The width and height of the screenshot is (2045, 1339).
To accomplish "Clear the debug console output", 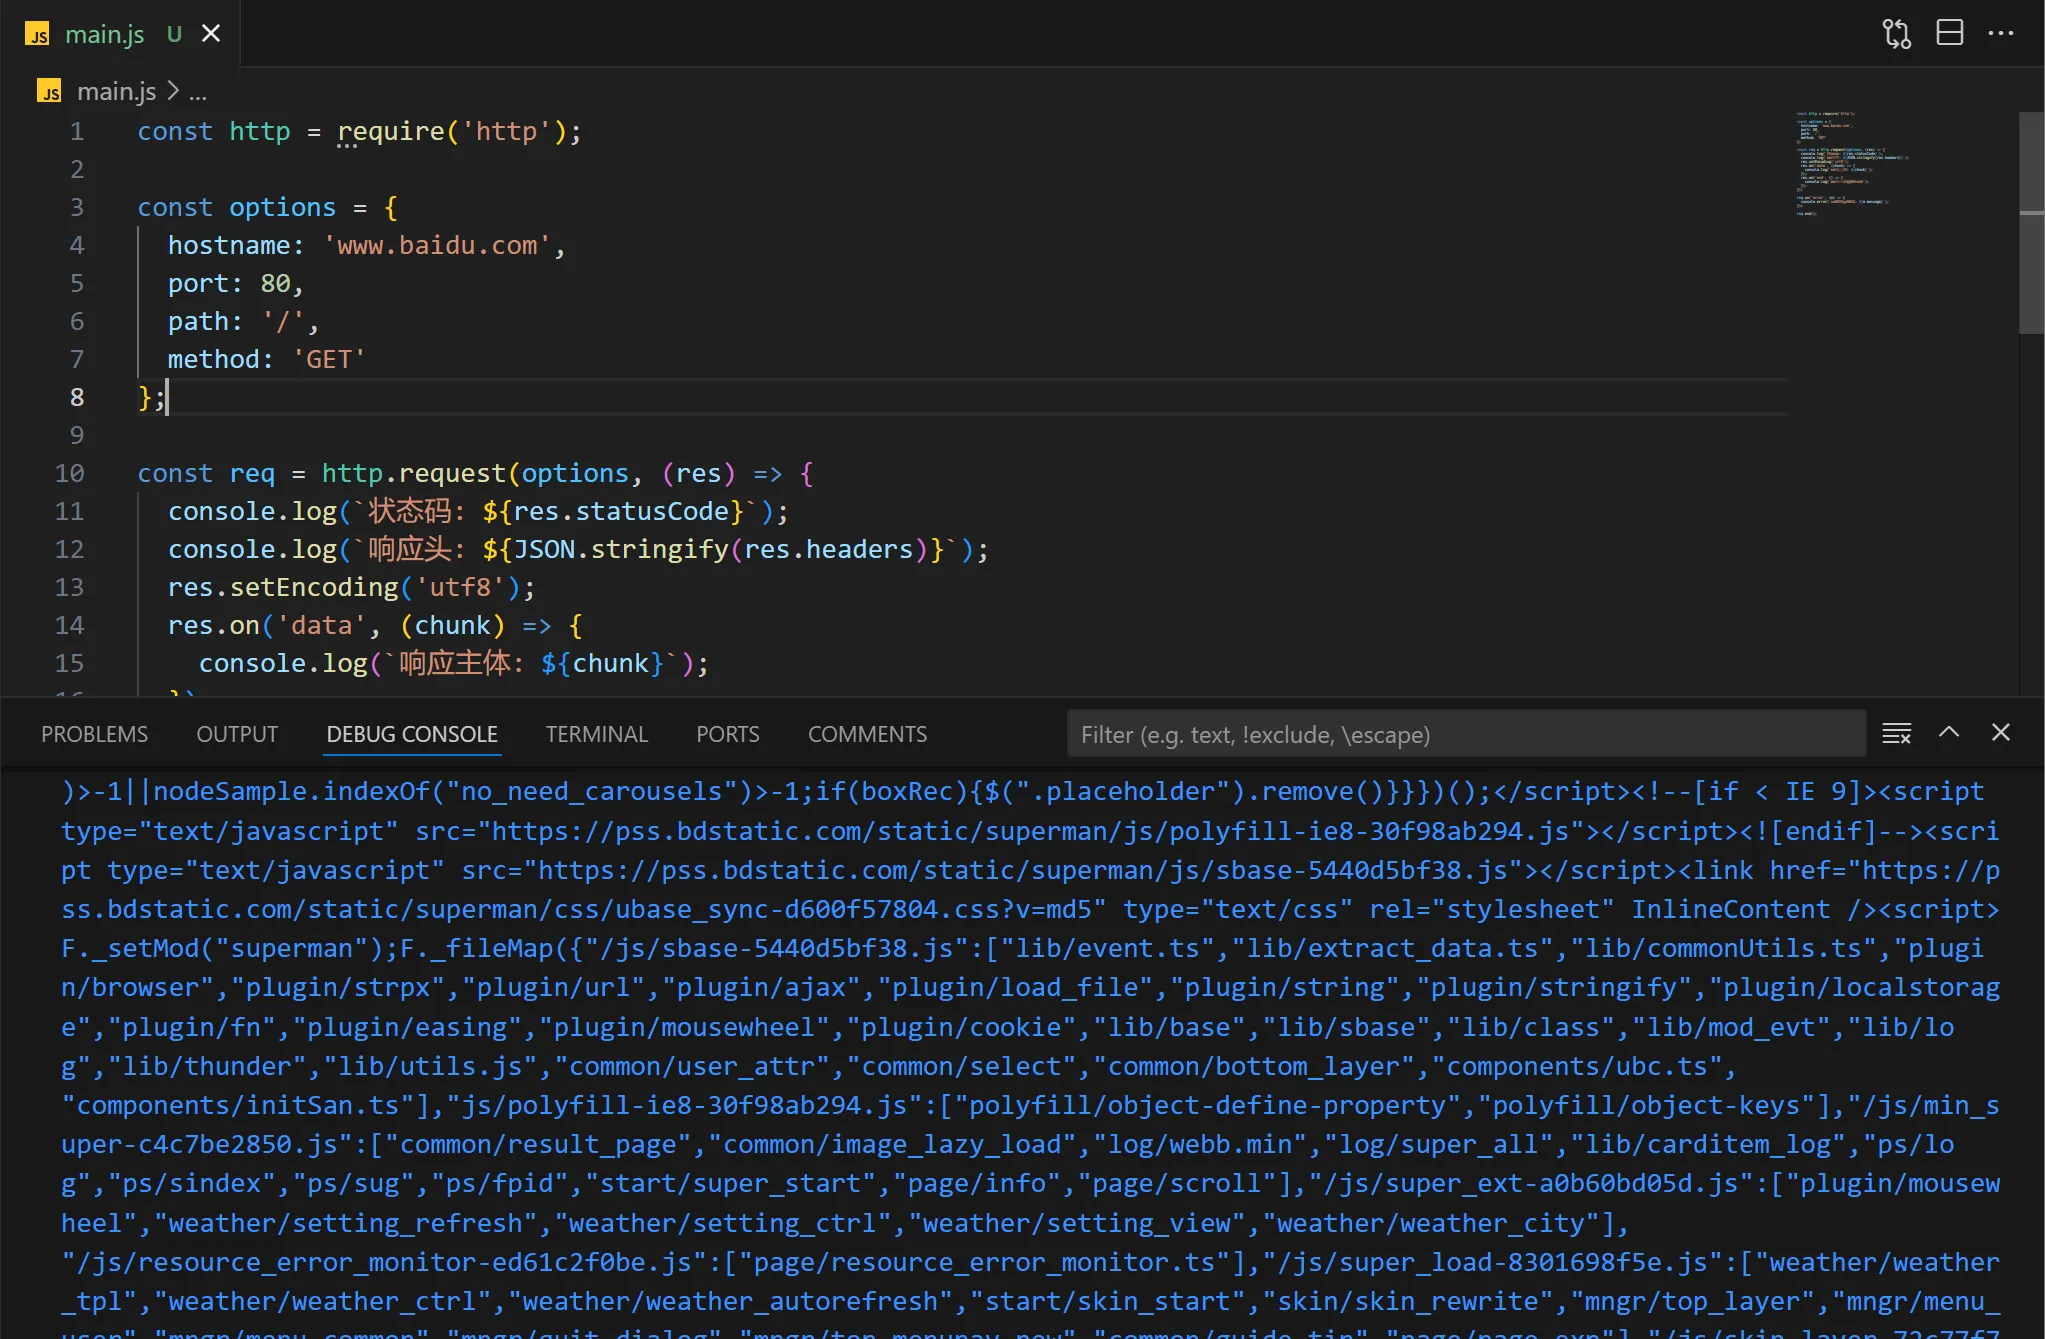I will pyautogui.click(x=1896, y=733).
